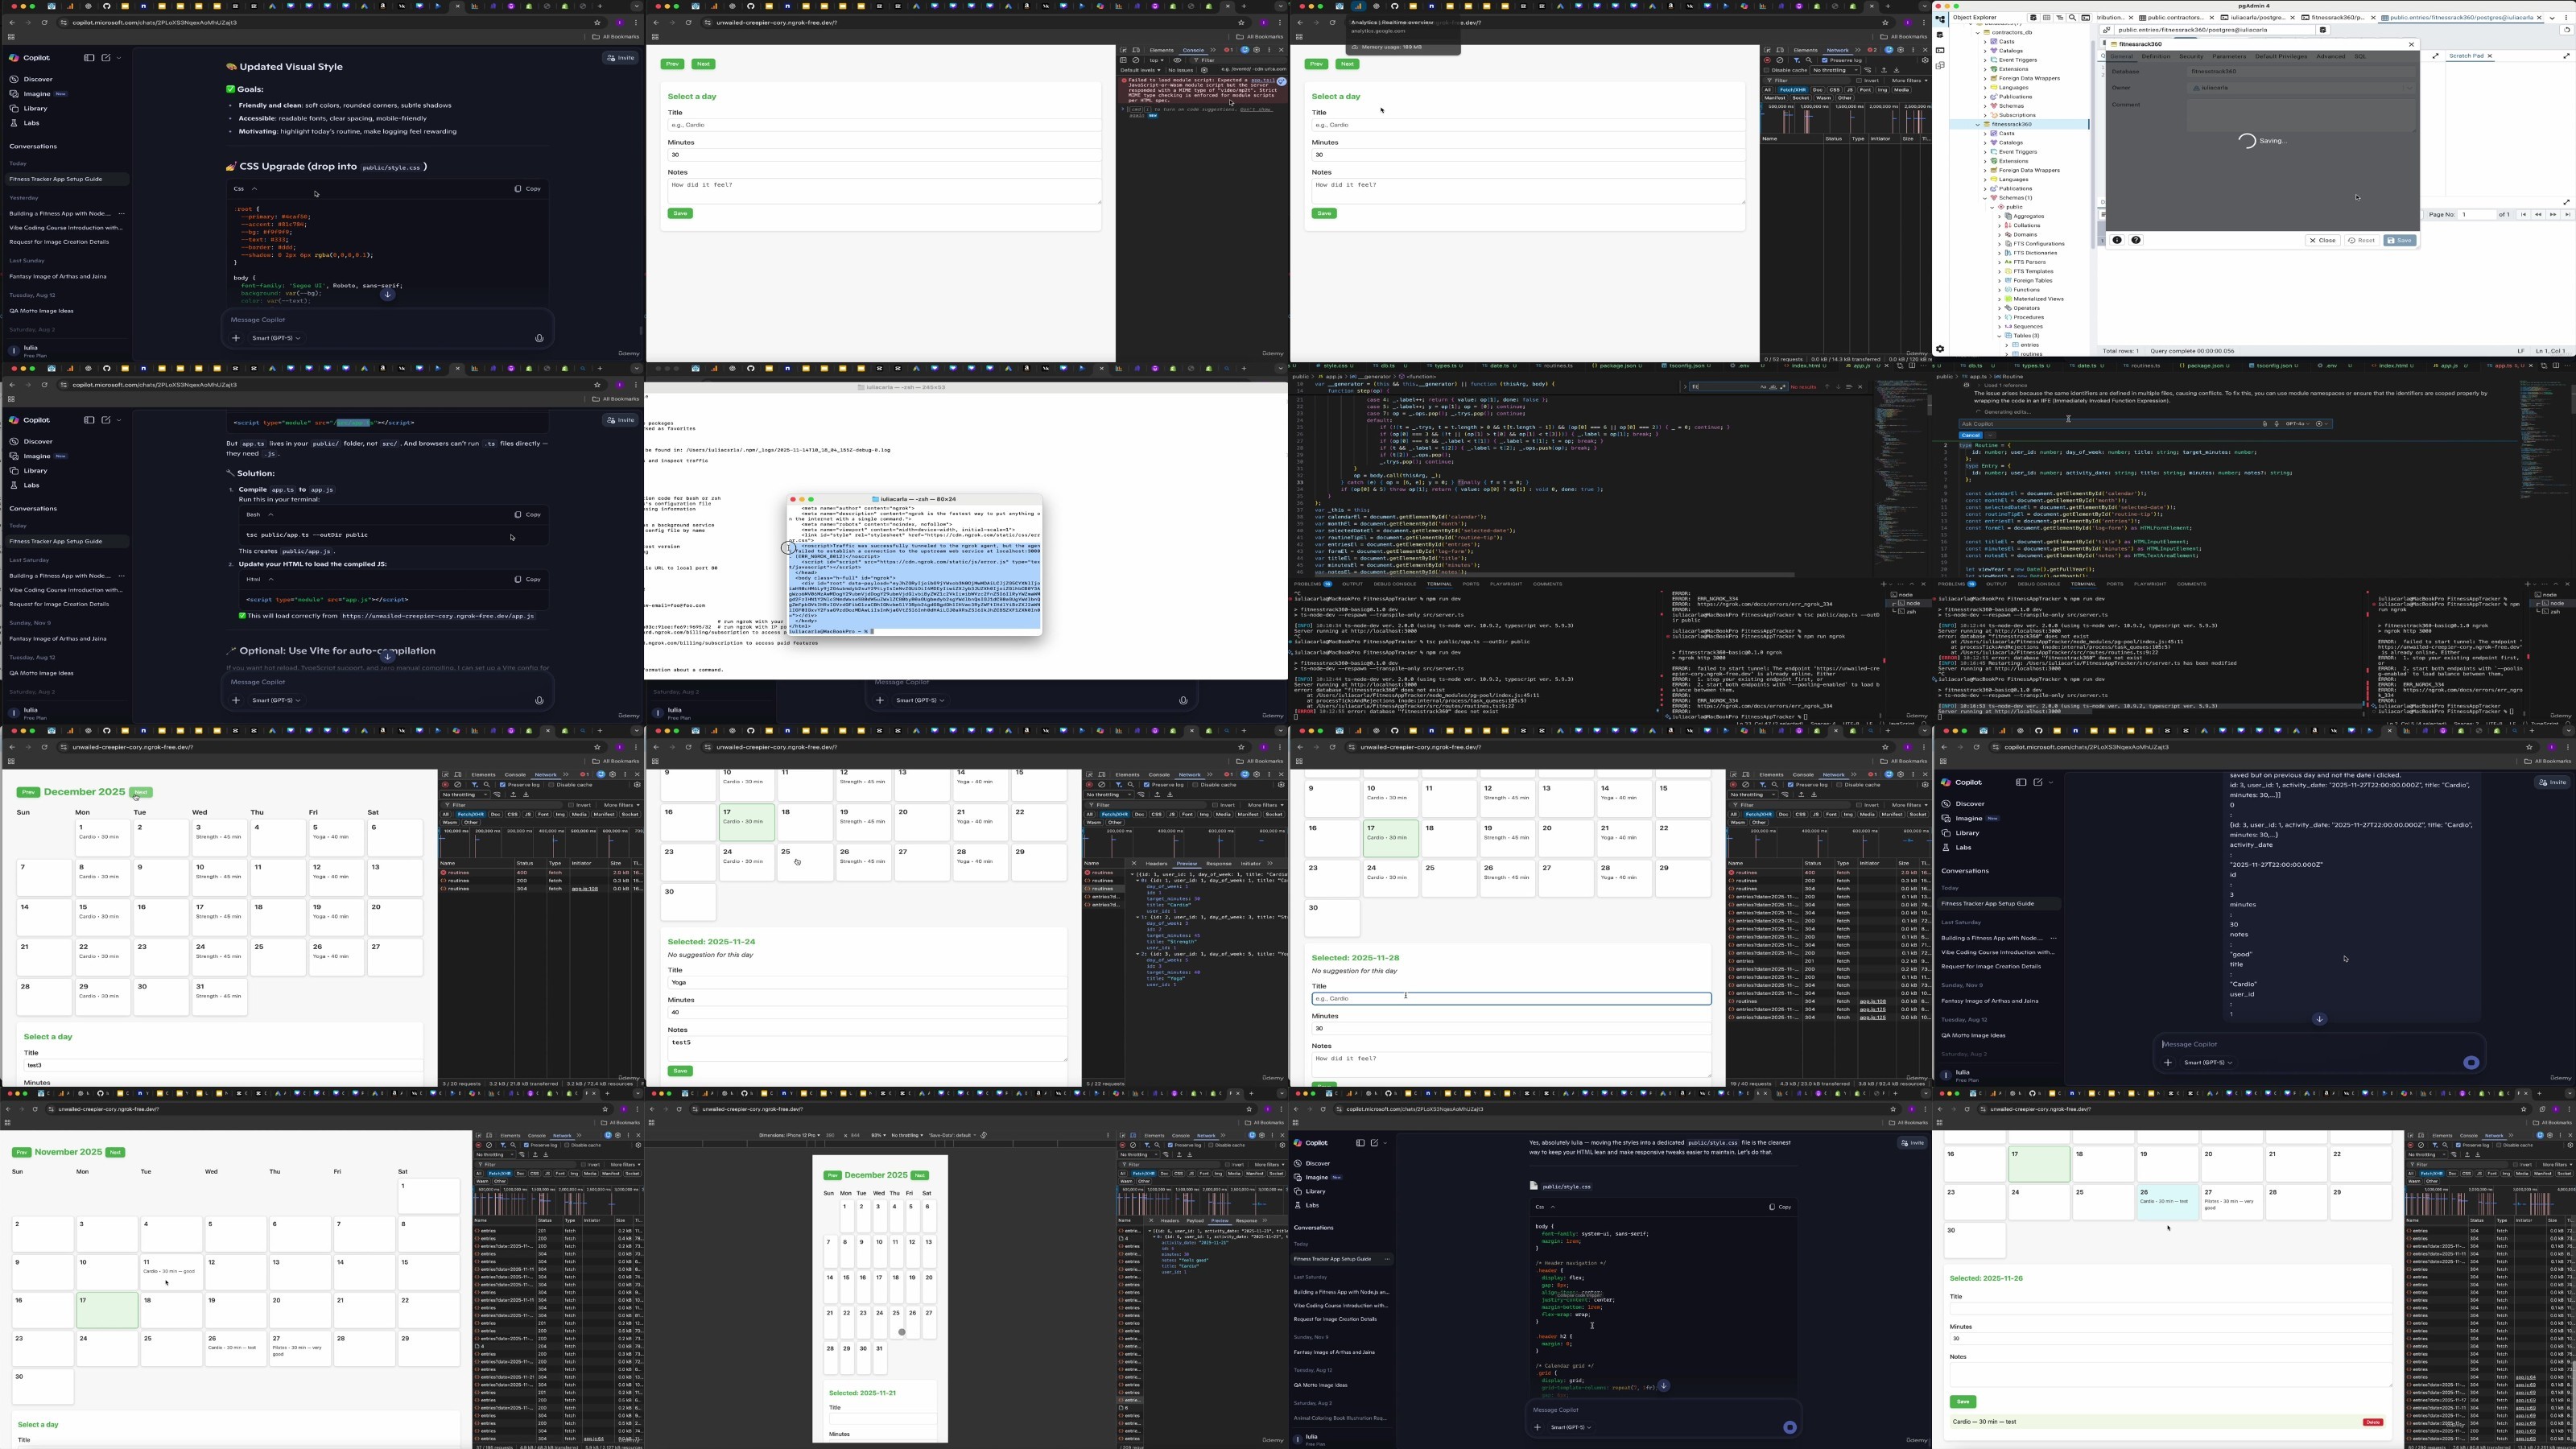This screenshot has width=2576, height=1449.
Task: Toggle 'Preserve log' in the 'Selected: 2025-11-24' window
Action: click(1146, 785)
